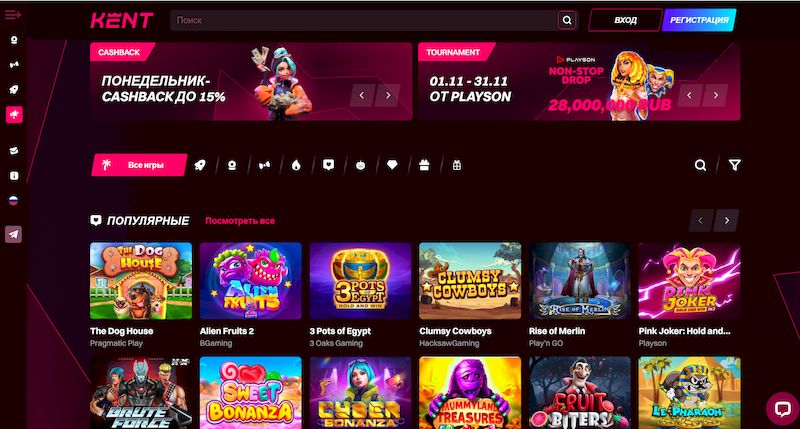800x429 pixels.
Task: Click the games search magnifier icon
Action: point(701,165)
